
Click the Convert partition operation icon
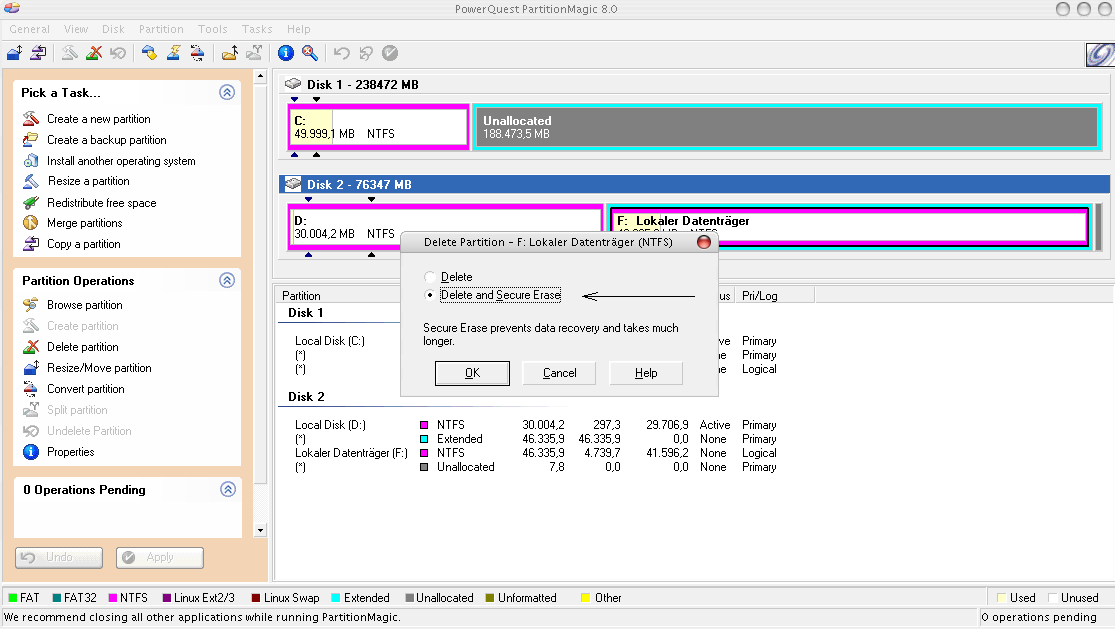[x=31, y=389]
